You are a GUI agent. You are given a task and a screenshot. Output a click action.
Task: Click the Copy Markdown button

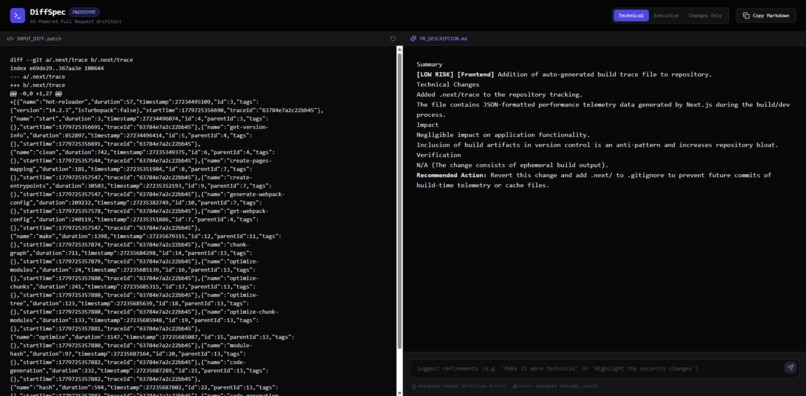pos(765,15)
